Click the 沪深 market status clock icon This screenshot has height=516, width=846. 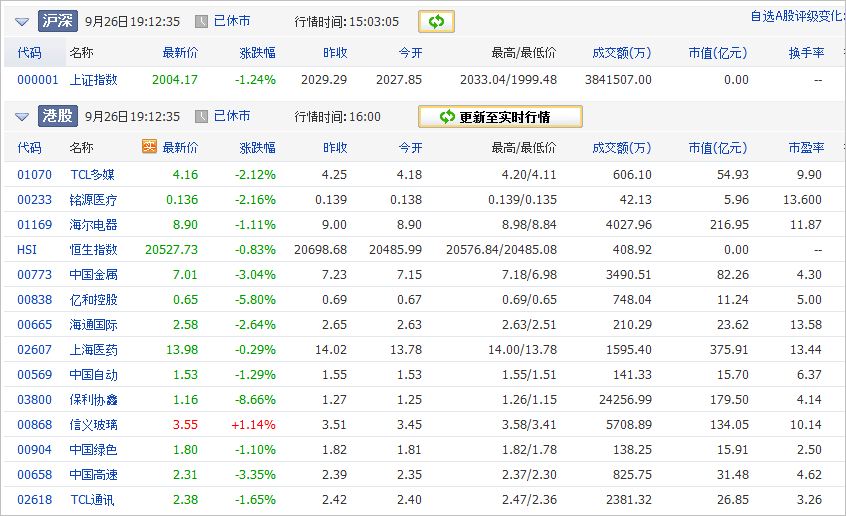tap(201, 22)
